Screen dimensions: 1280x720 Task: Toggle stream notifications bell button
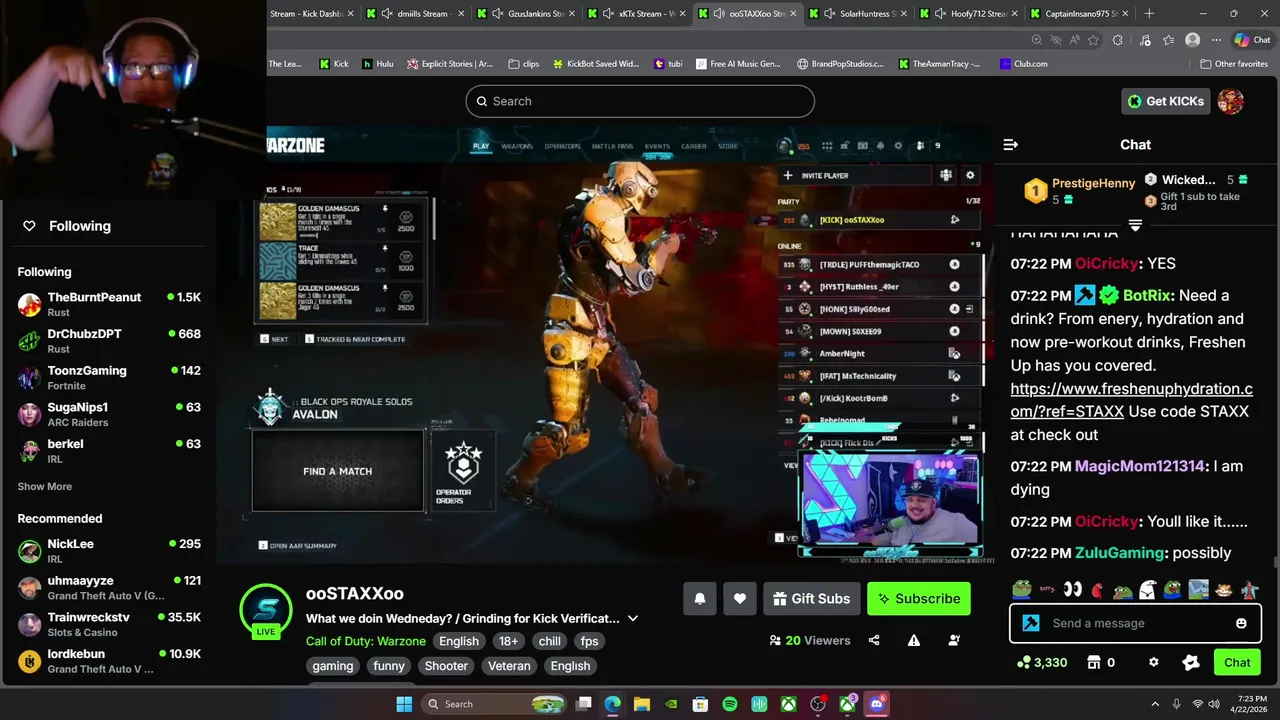click(x=700, y=598)
